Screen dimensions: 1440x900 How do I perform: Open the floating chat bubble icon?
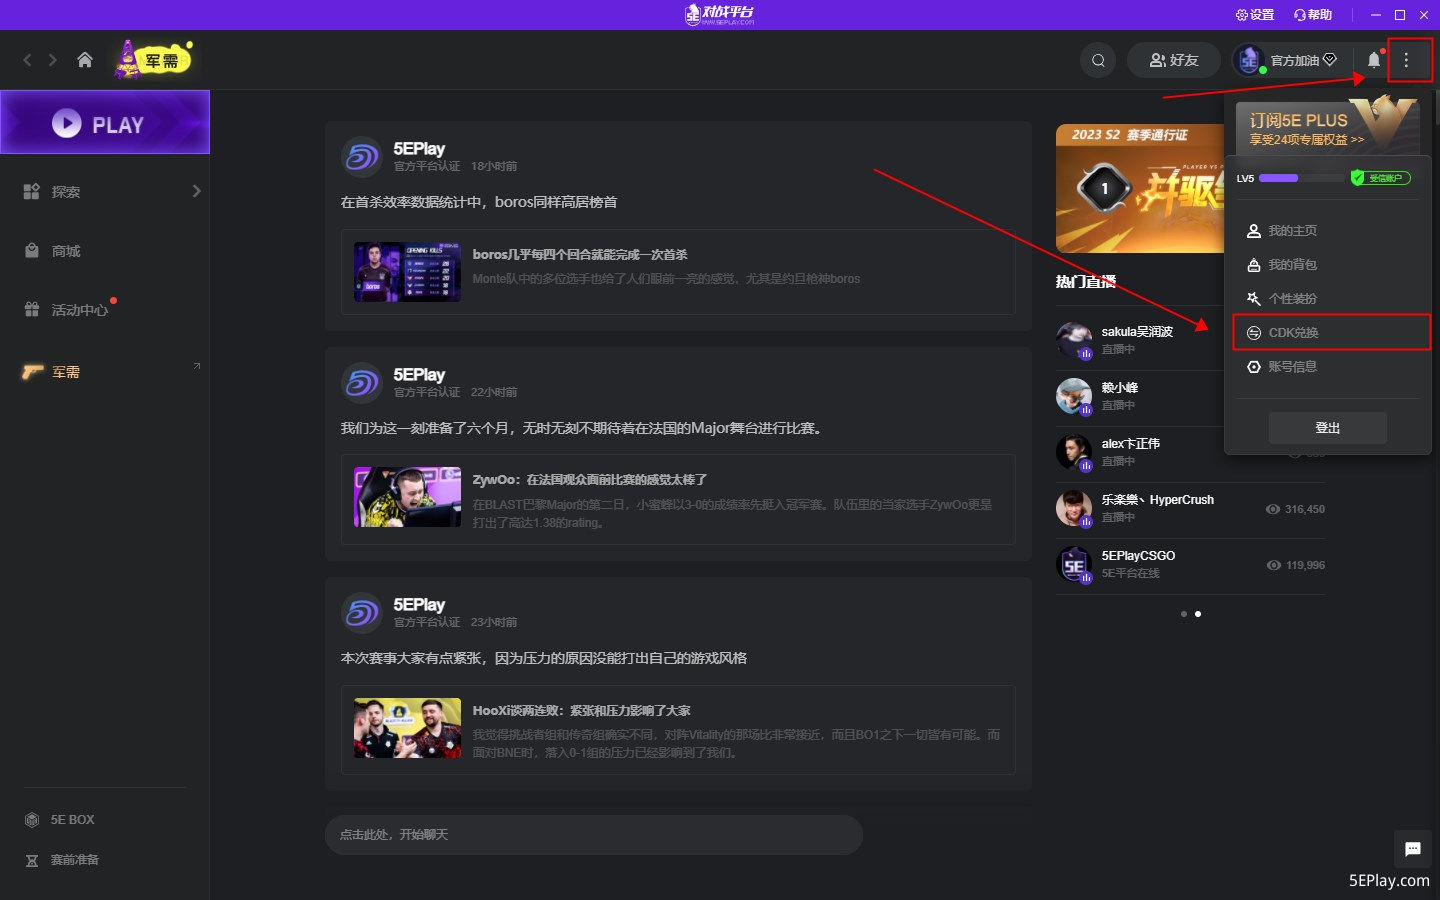pos(1412,849)
